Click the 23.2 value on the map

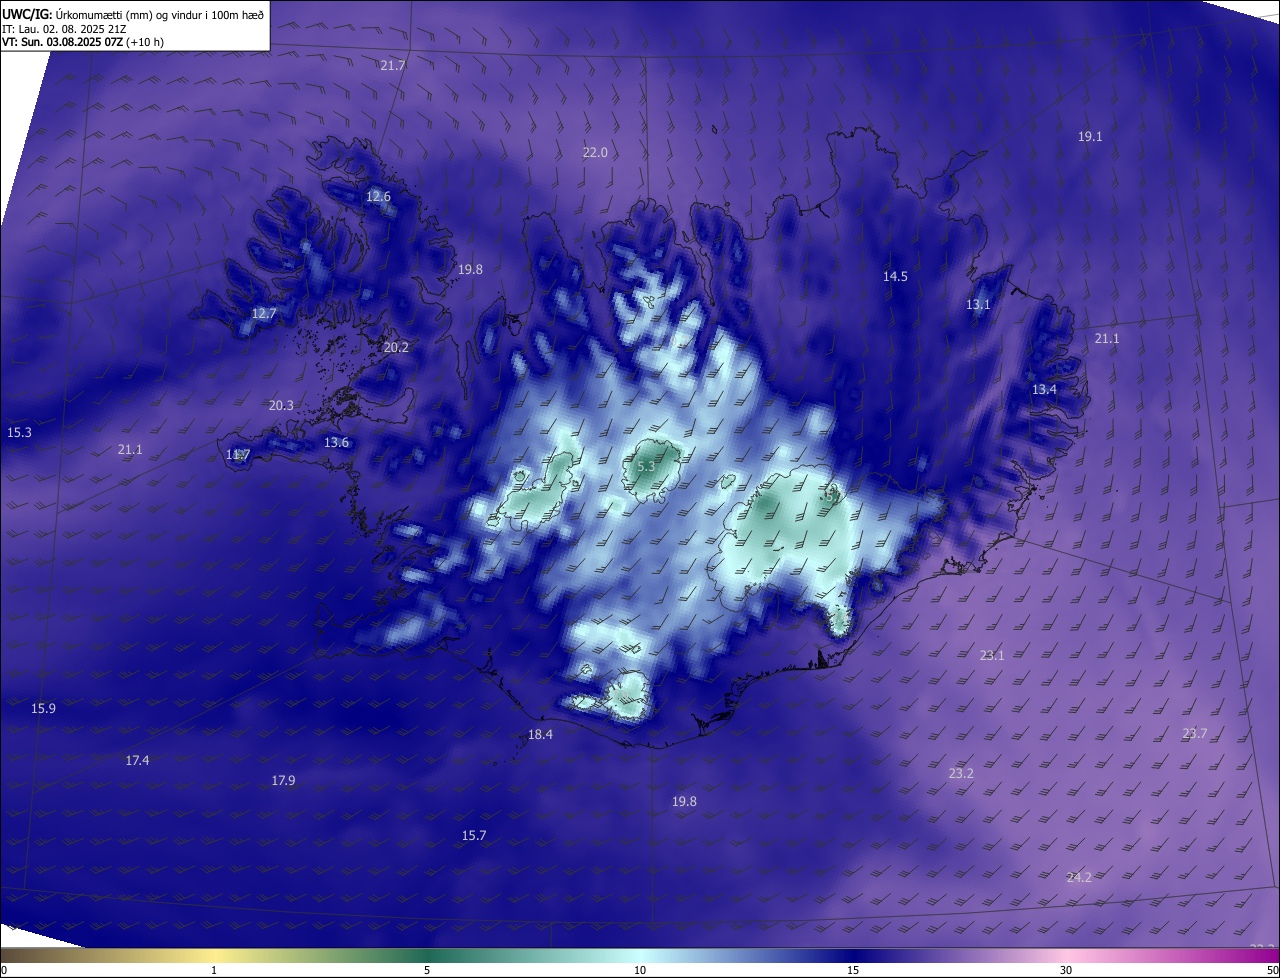pos(961,773)
